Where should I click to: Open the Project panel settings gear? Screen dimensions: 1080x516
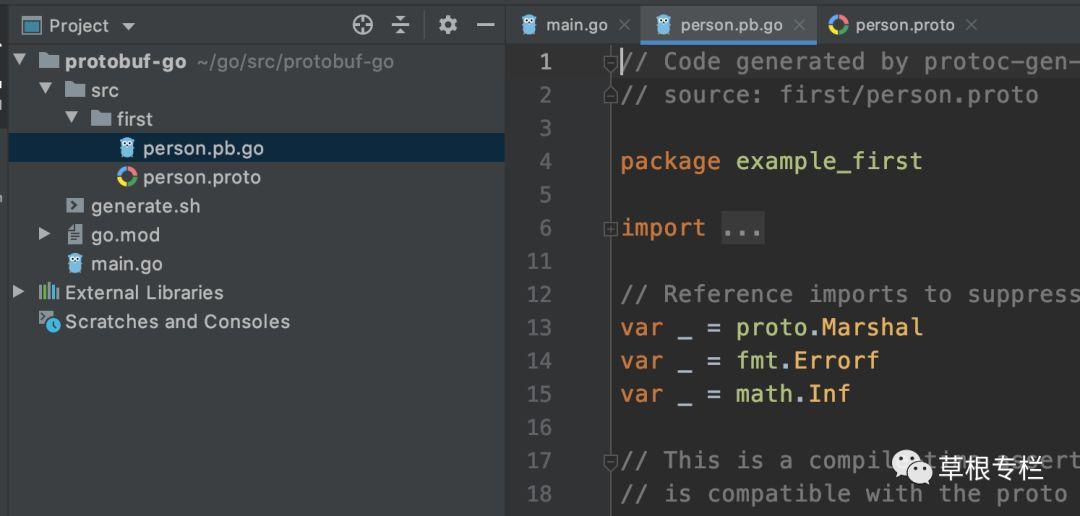tap(448, 25)
